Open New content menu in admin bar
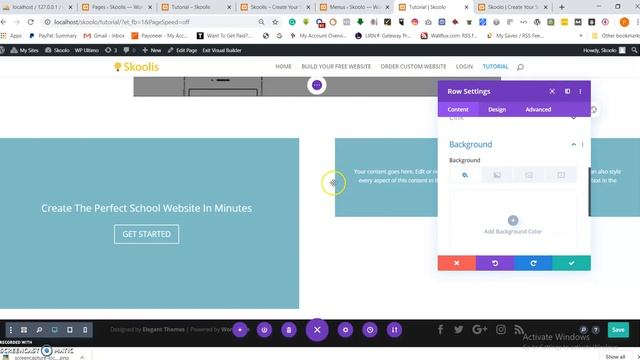The height and width of the screenshot is (360, 640). tap(151, 50)
